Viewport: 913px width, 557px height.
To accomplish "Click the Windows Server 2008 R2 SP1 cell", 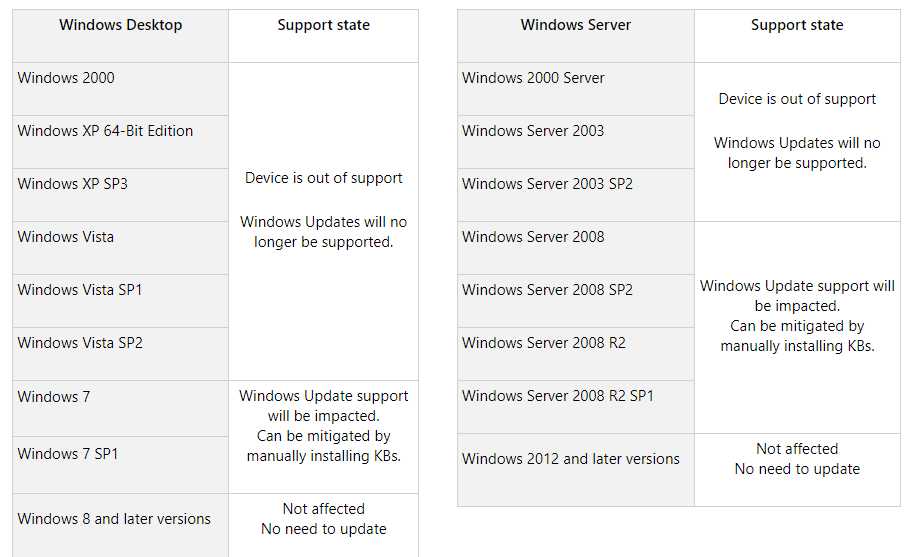I will point(558,396).
